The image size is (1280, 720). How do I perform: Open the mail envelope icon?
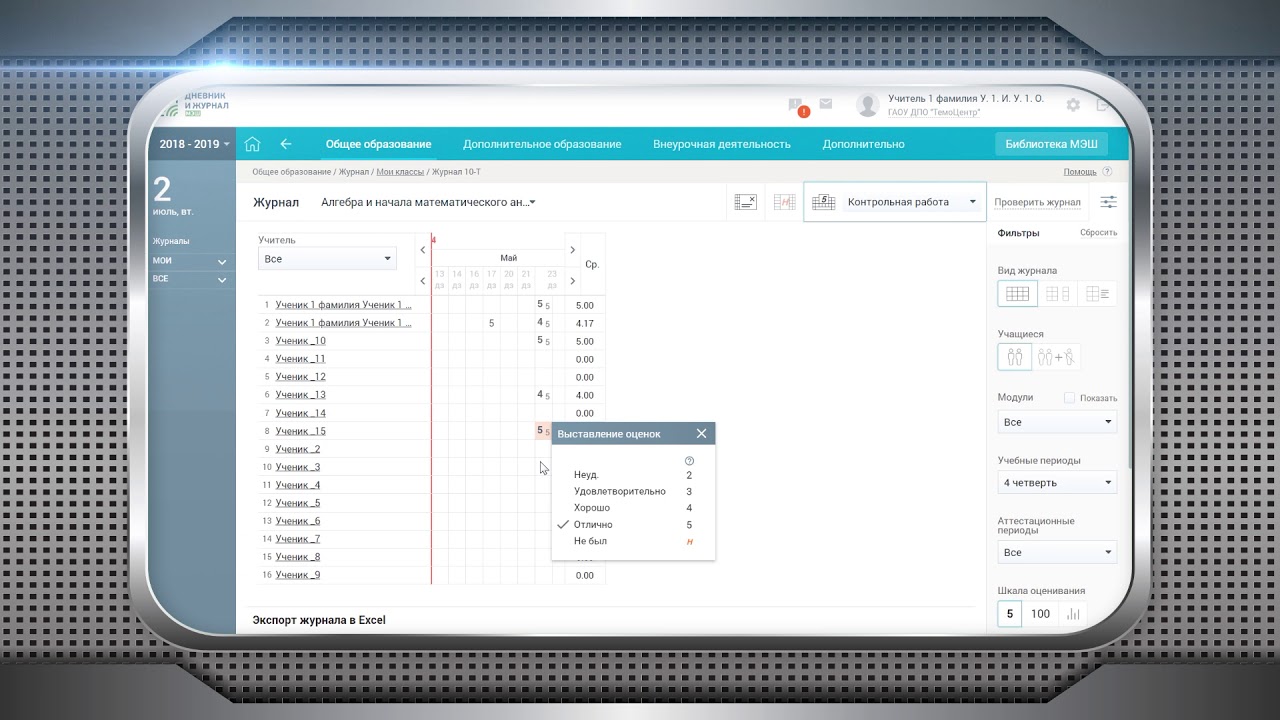tap(826, 103)
